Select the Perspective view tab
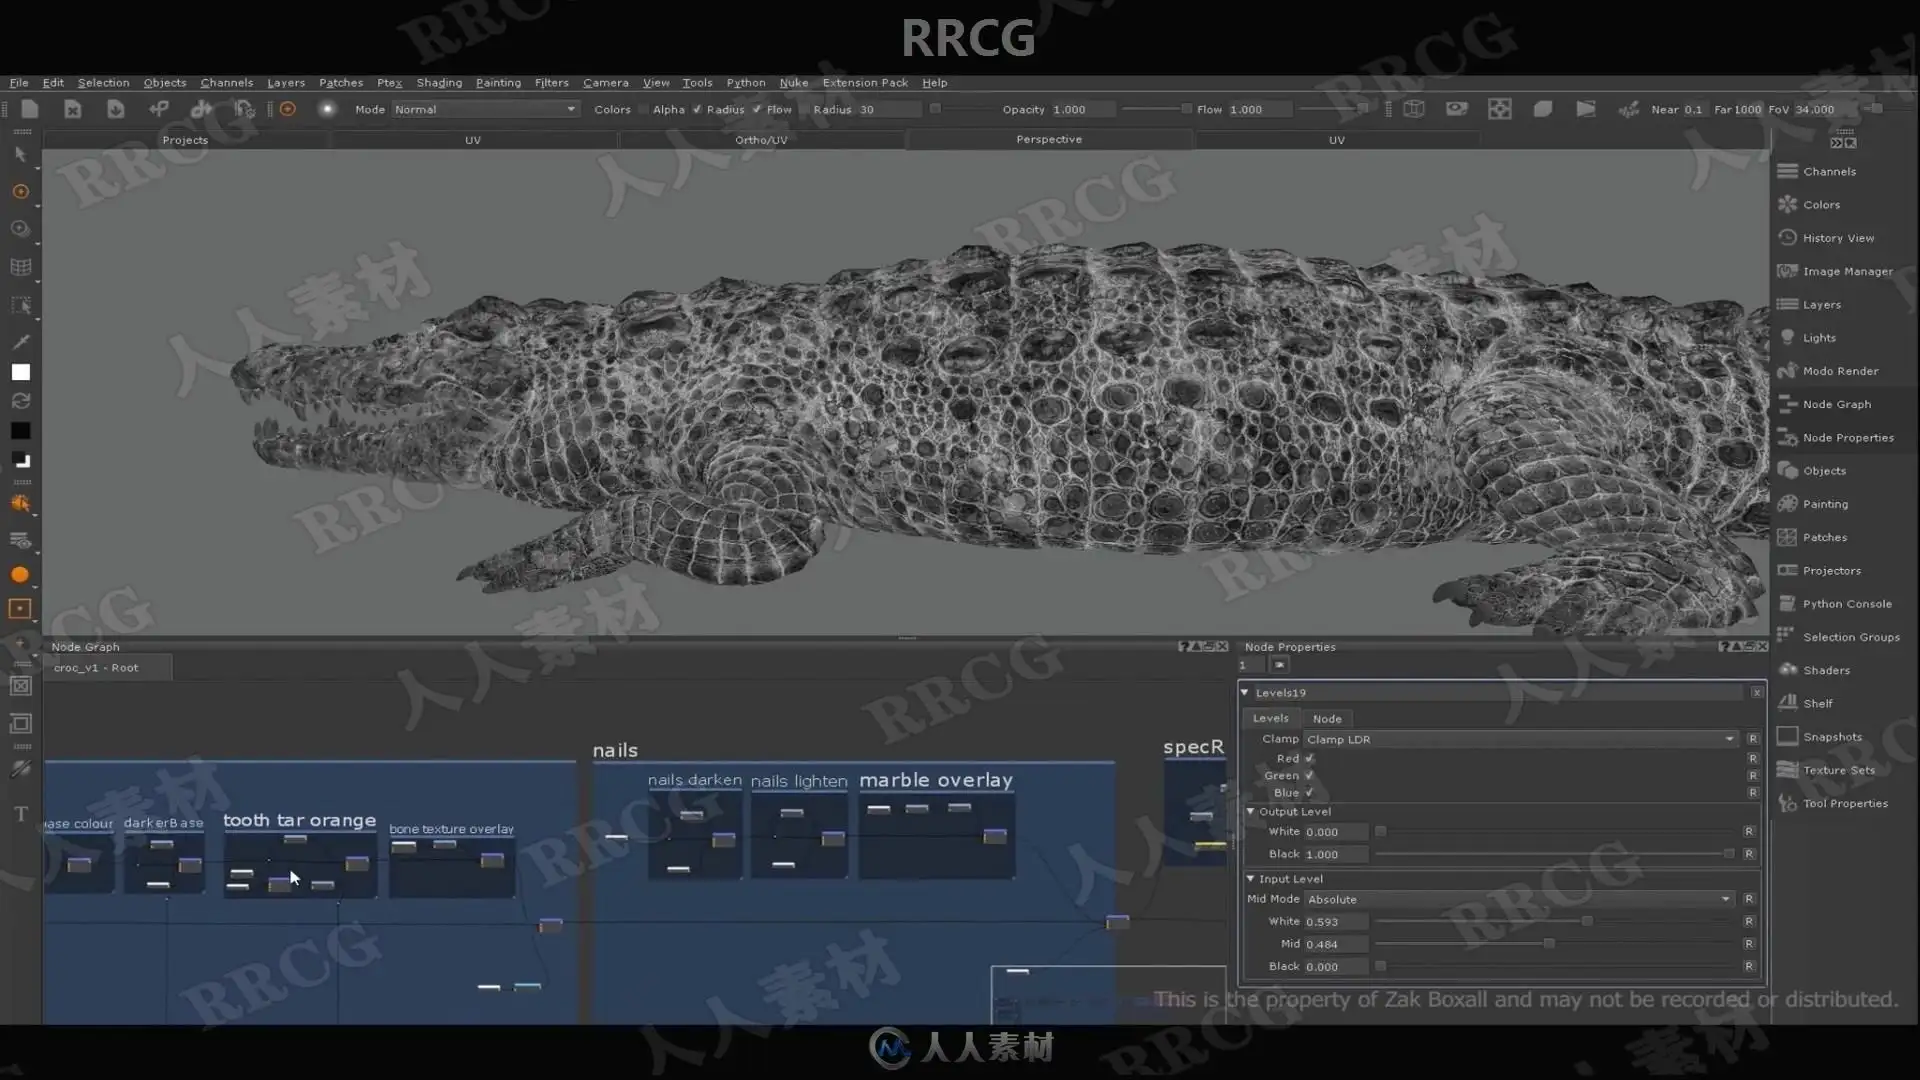The image size is (1920, 1080). pyautogui.click(x=1049, y=139)
